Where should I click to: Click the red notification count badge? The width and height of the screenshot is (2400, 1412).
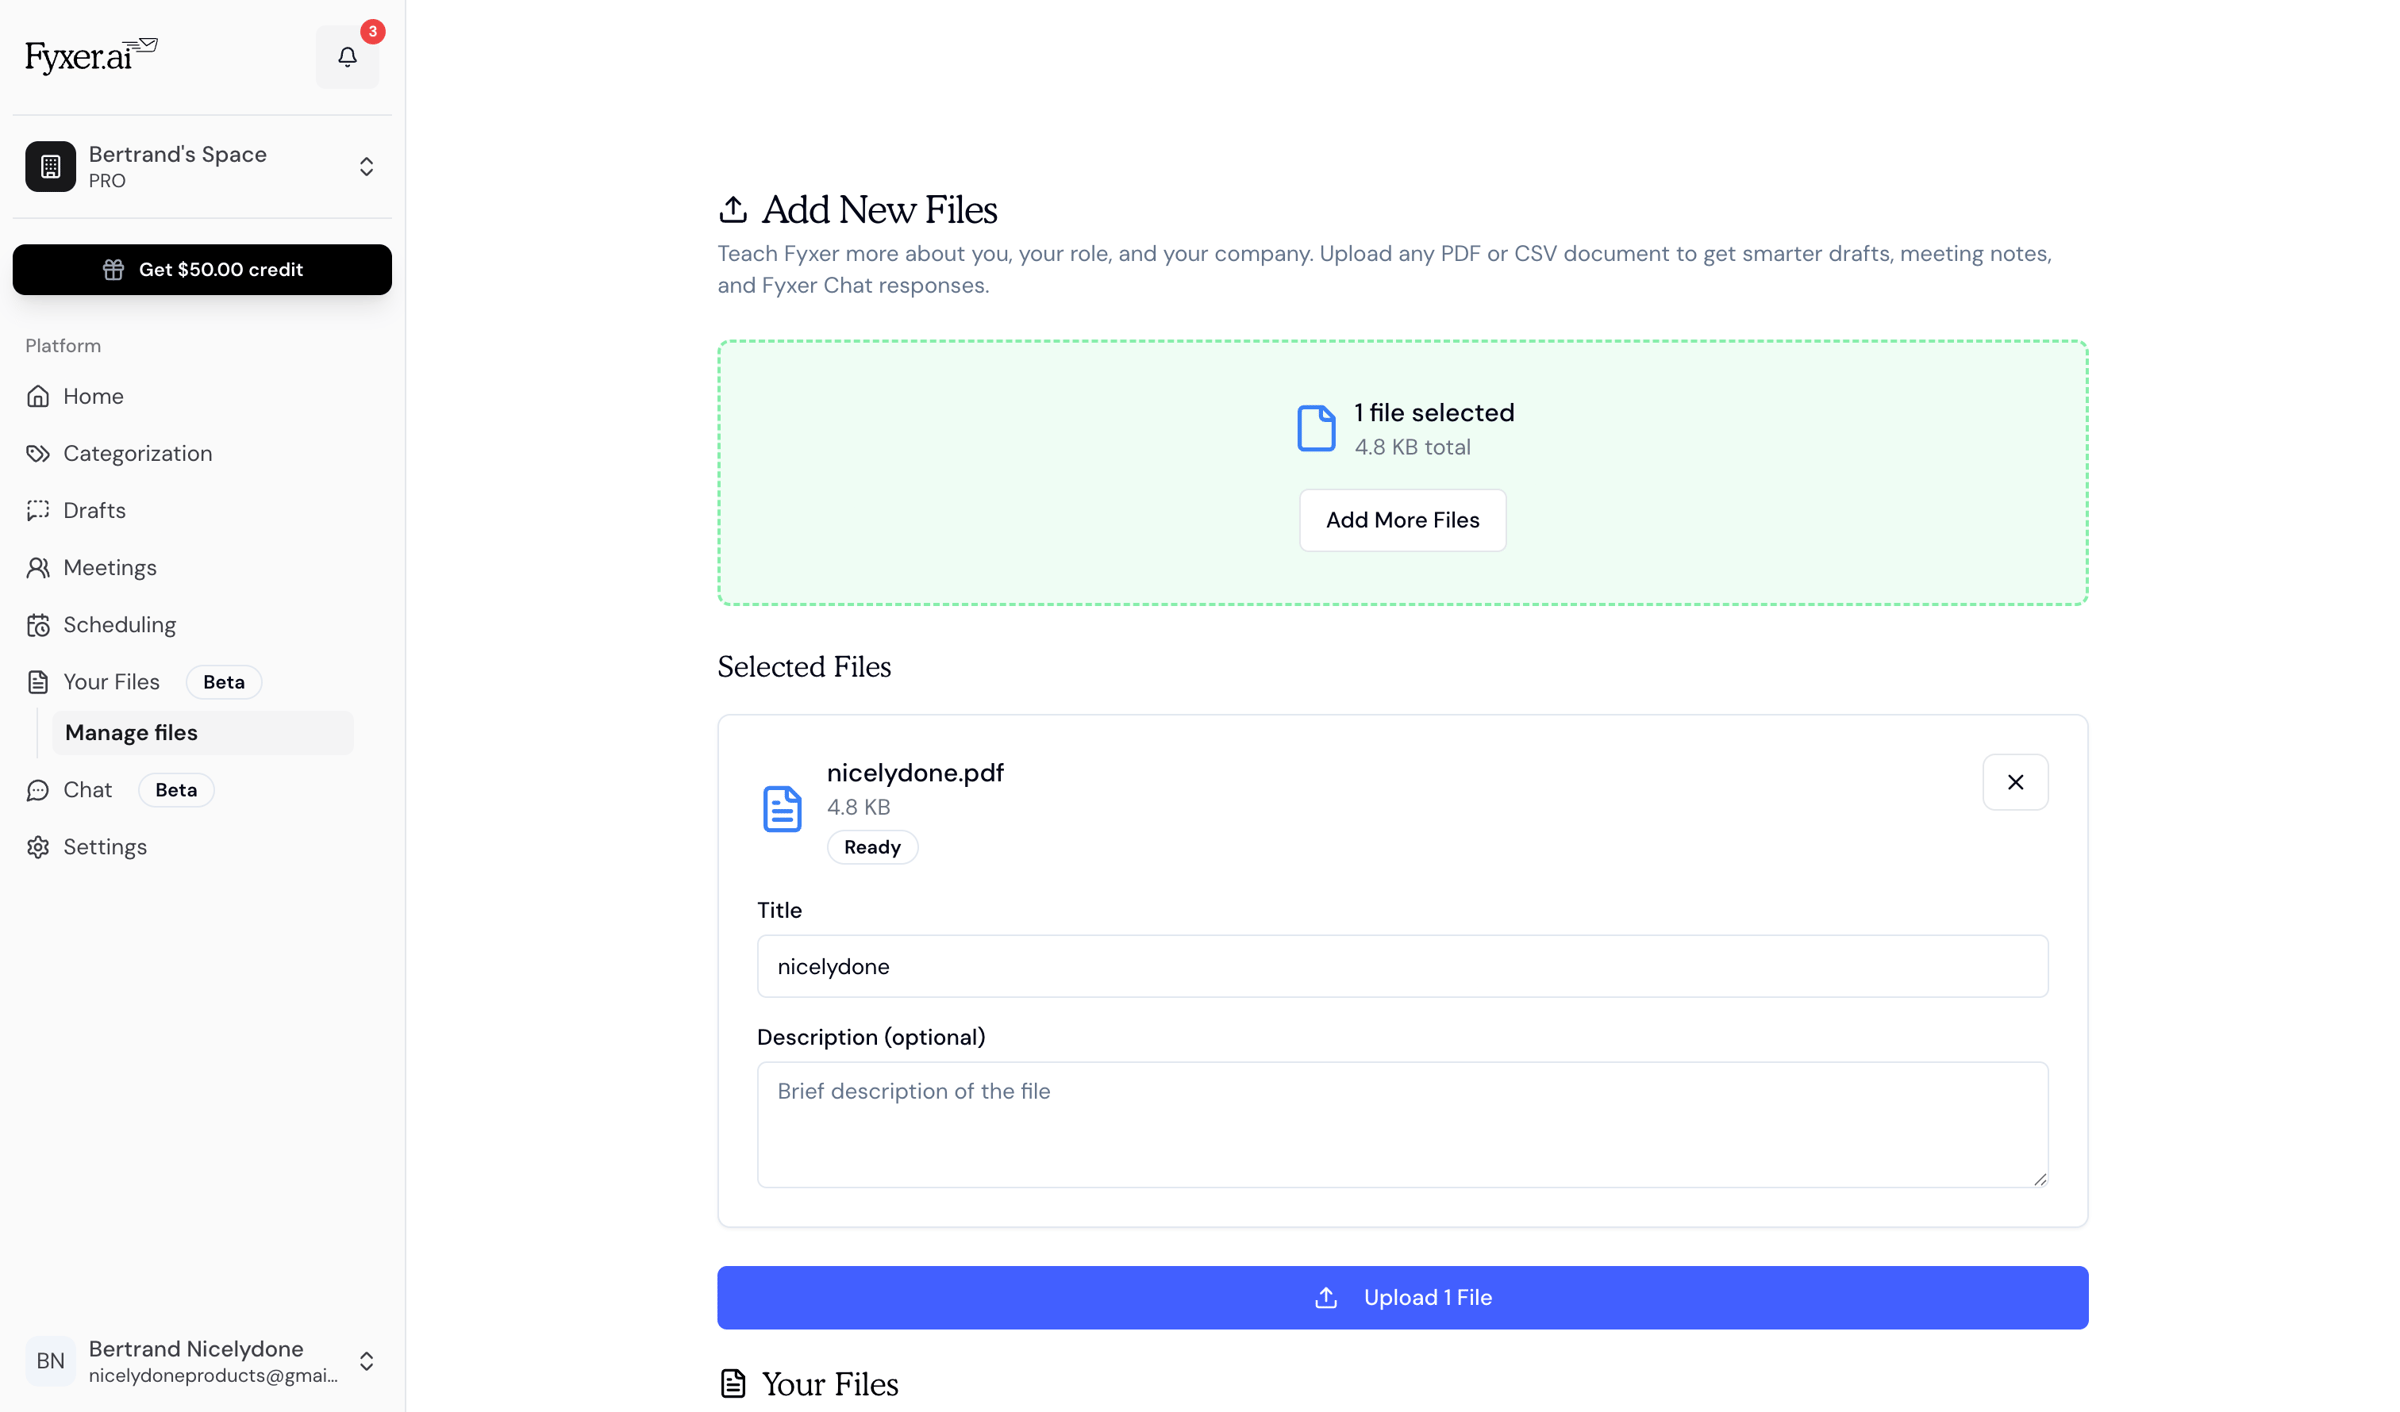pyautogui.click(x=373, y=32)
